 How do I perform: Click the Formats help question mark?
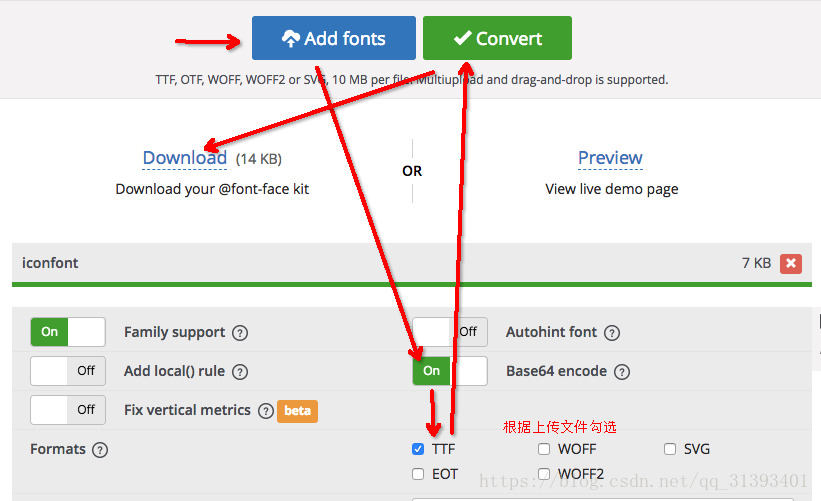(x=100, y=450)
